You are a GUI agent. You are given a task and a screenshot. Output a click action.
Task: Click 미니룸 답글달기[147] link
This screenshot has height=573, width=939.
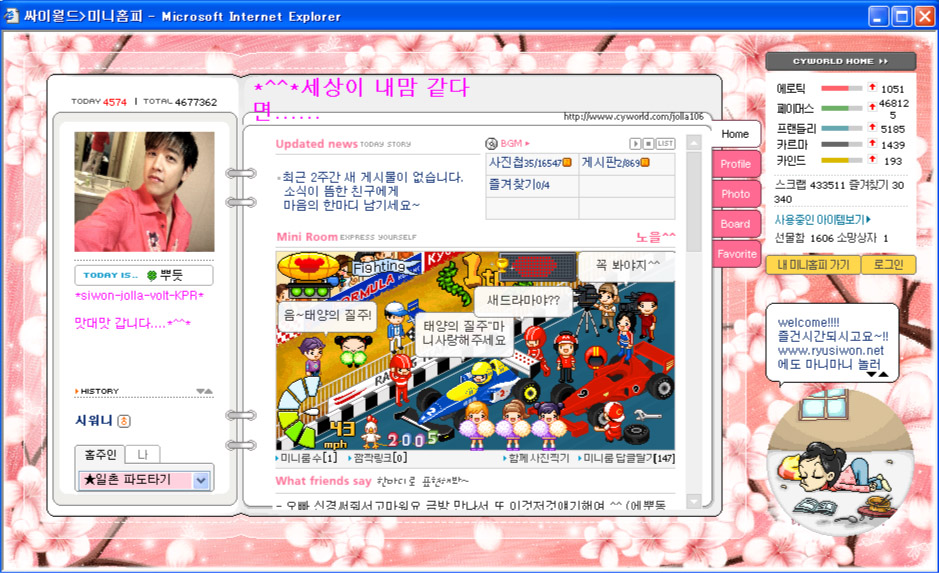click(627, 458)
